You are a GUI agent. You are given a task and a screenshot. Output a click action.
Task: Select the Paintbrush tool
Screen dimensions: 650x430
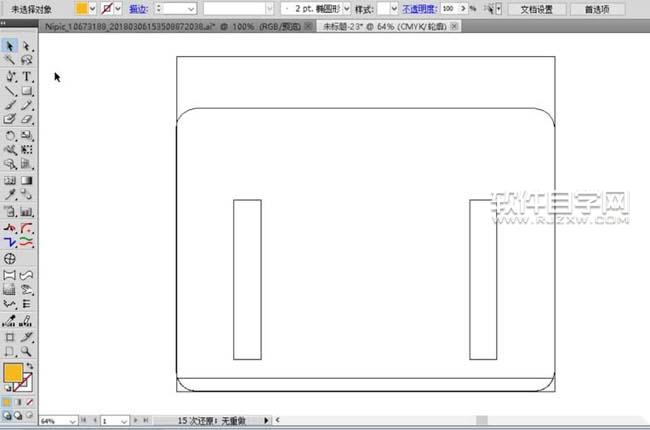[x=10, y=105]
